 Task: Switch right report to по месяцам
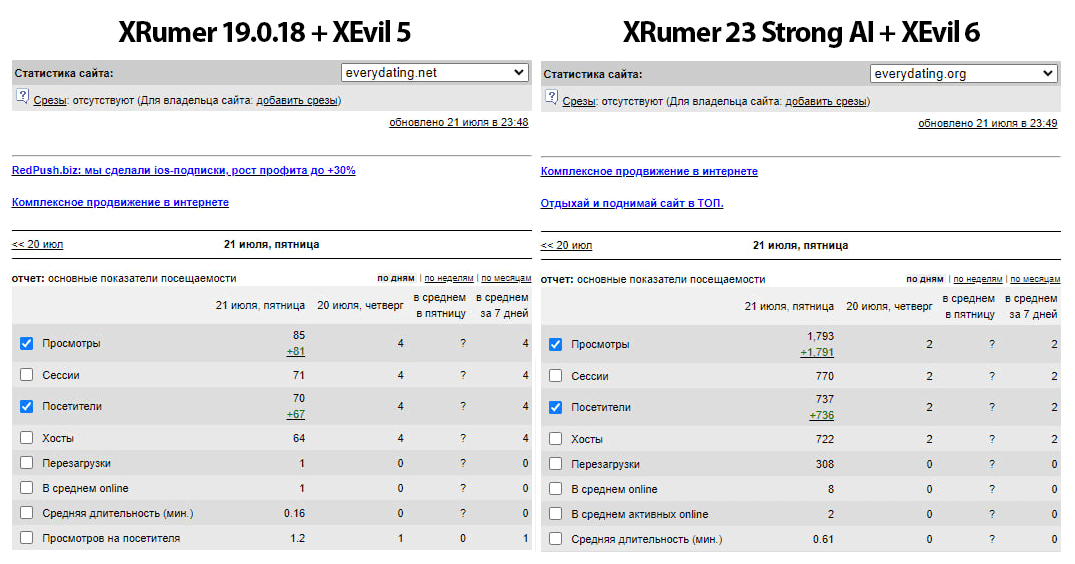click(x=1035, y=279)
